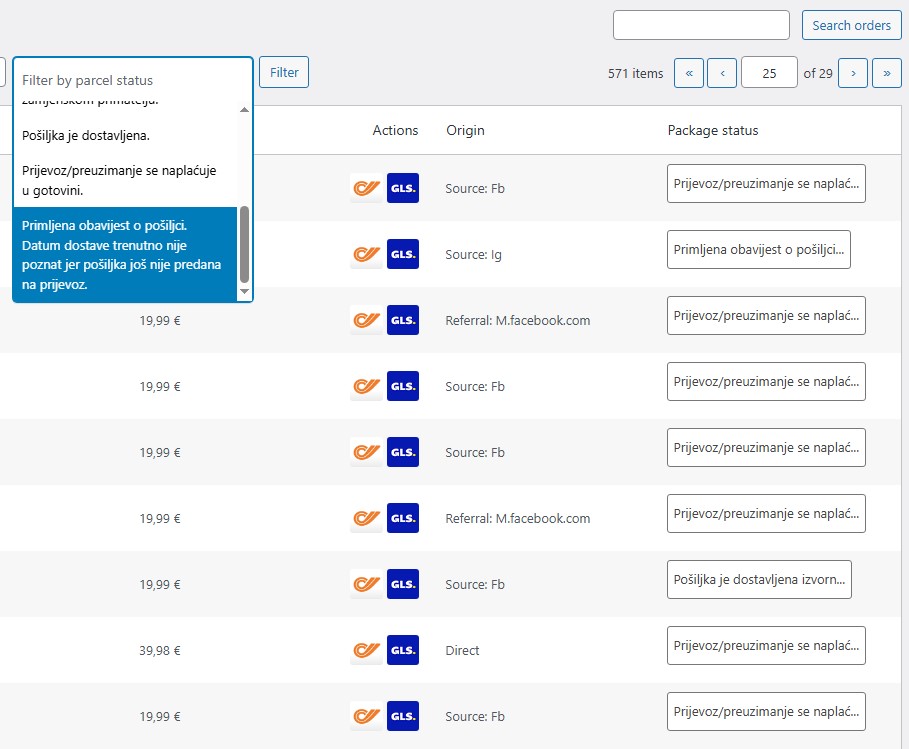Click the Search orders button
This screenshot has width=909, height=749.
pyautogui.click(x=851, y=25)
